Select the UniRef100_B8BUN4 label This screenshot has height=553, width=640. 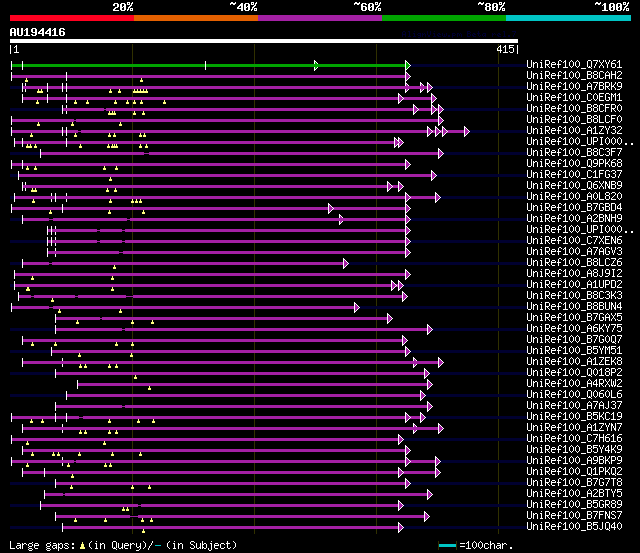[574, 306]
